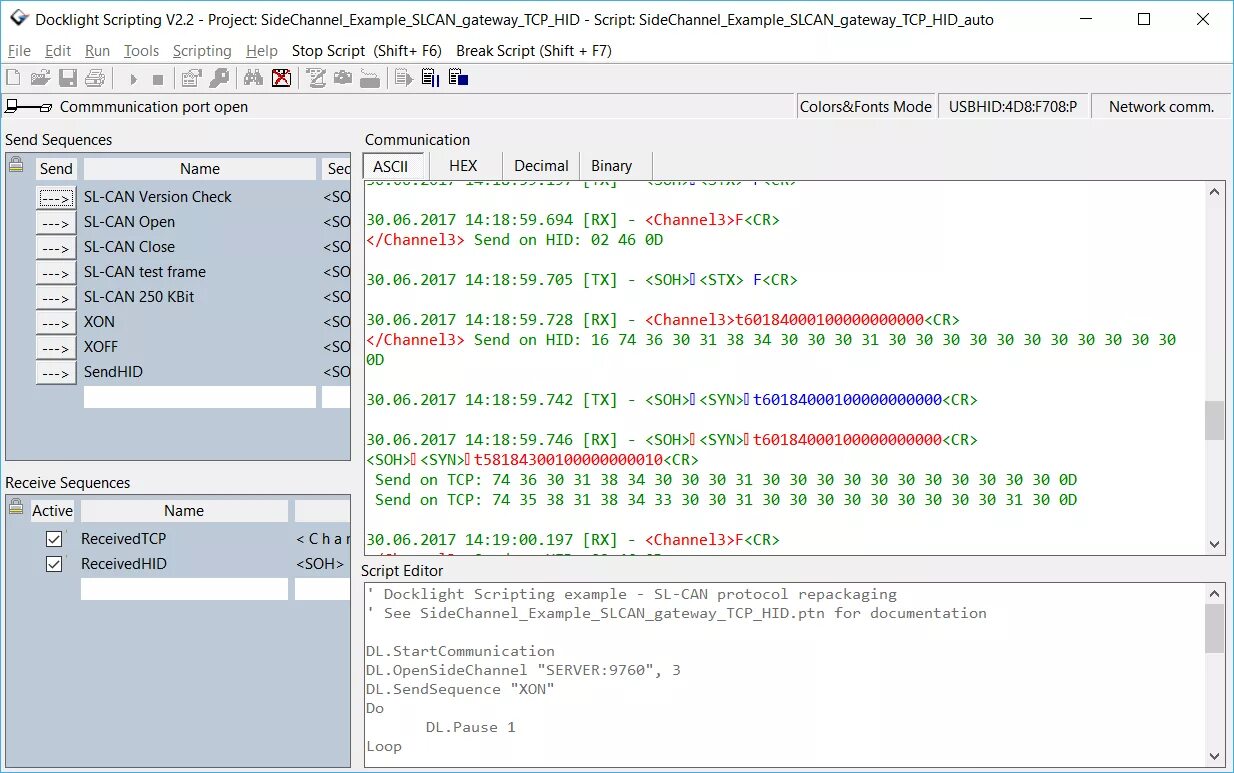Select the ReceivedTCP sequence name
Screen dimensions: 1234x773
click(x=124, y=539)
